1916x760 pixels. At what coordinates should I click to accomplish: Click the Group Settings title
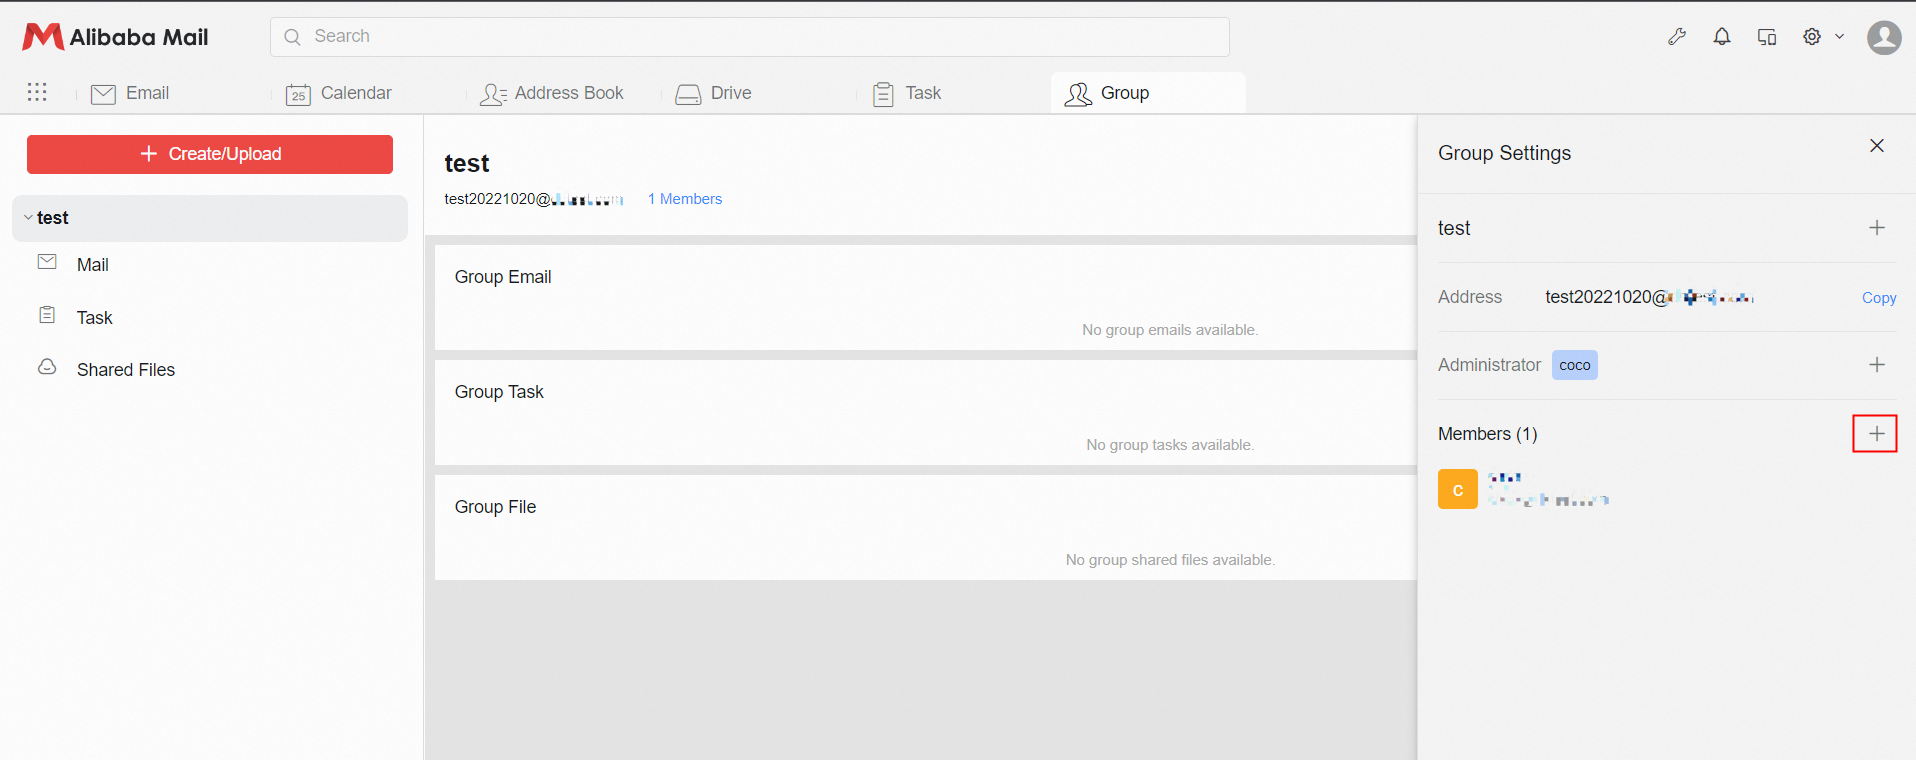coord(1504,153)
